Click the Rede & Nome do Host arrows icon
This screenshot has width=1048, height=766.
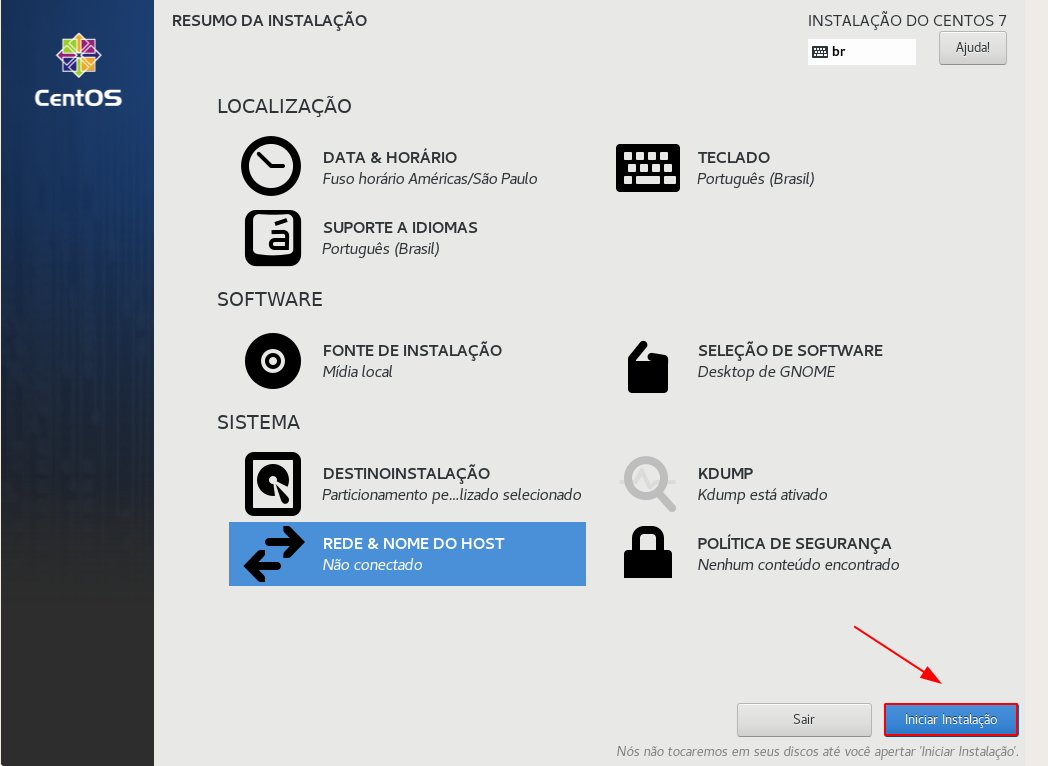(x=274, y=554)
